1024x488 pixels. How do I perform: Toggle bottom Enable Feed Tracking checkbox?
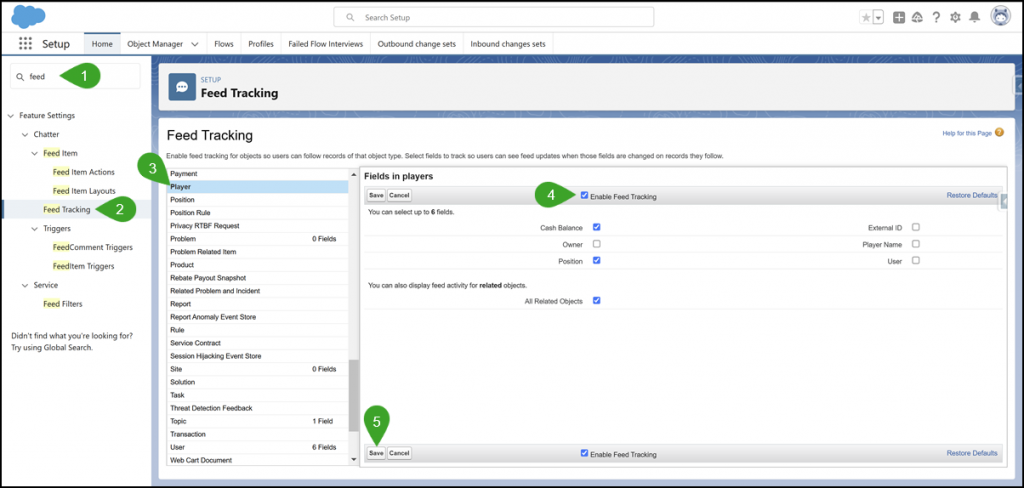tap(584, 453)
